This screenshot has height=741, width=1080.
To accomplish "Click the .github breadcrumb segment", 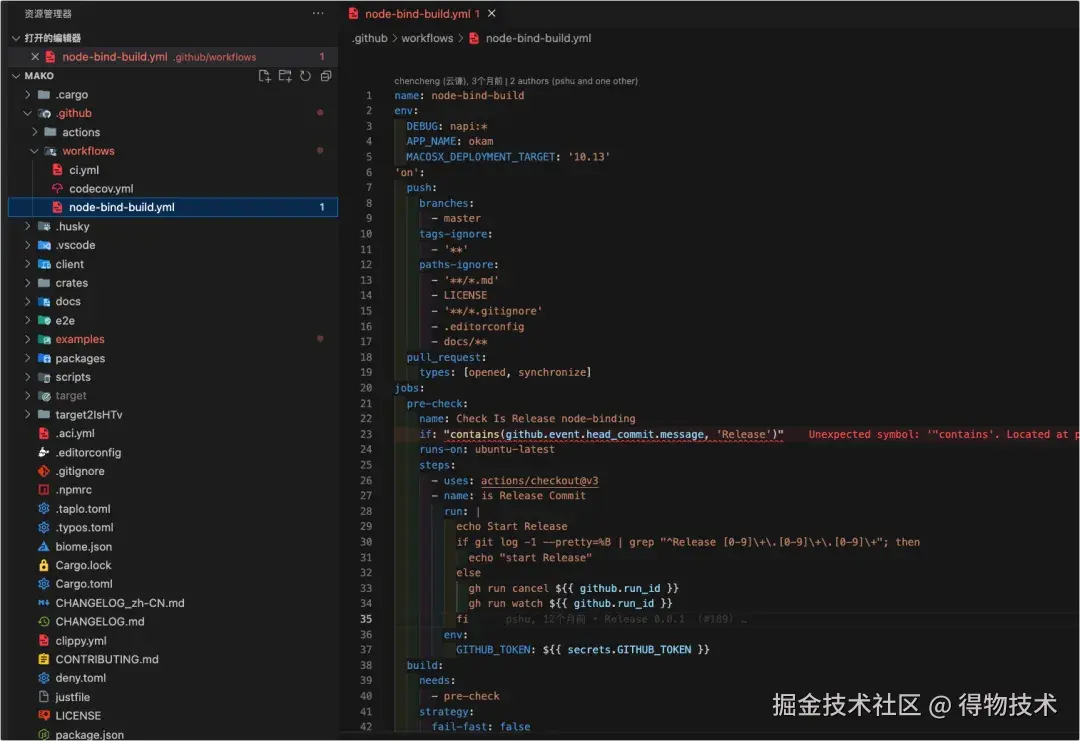I will [x=370, y=39].
